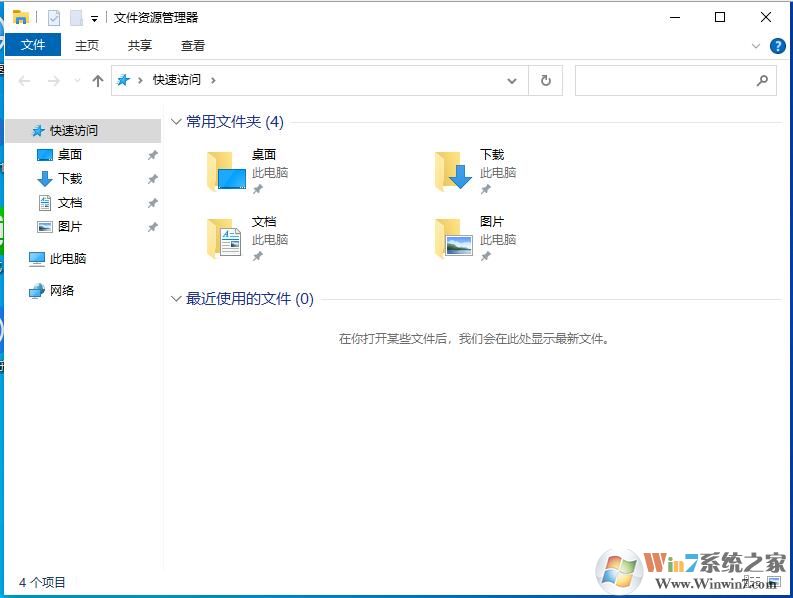
Task: Open Help with the question mark icon
Action: coord(777,46)
